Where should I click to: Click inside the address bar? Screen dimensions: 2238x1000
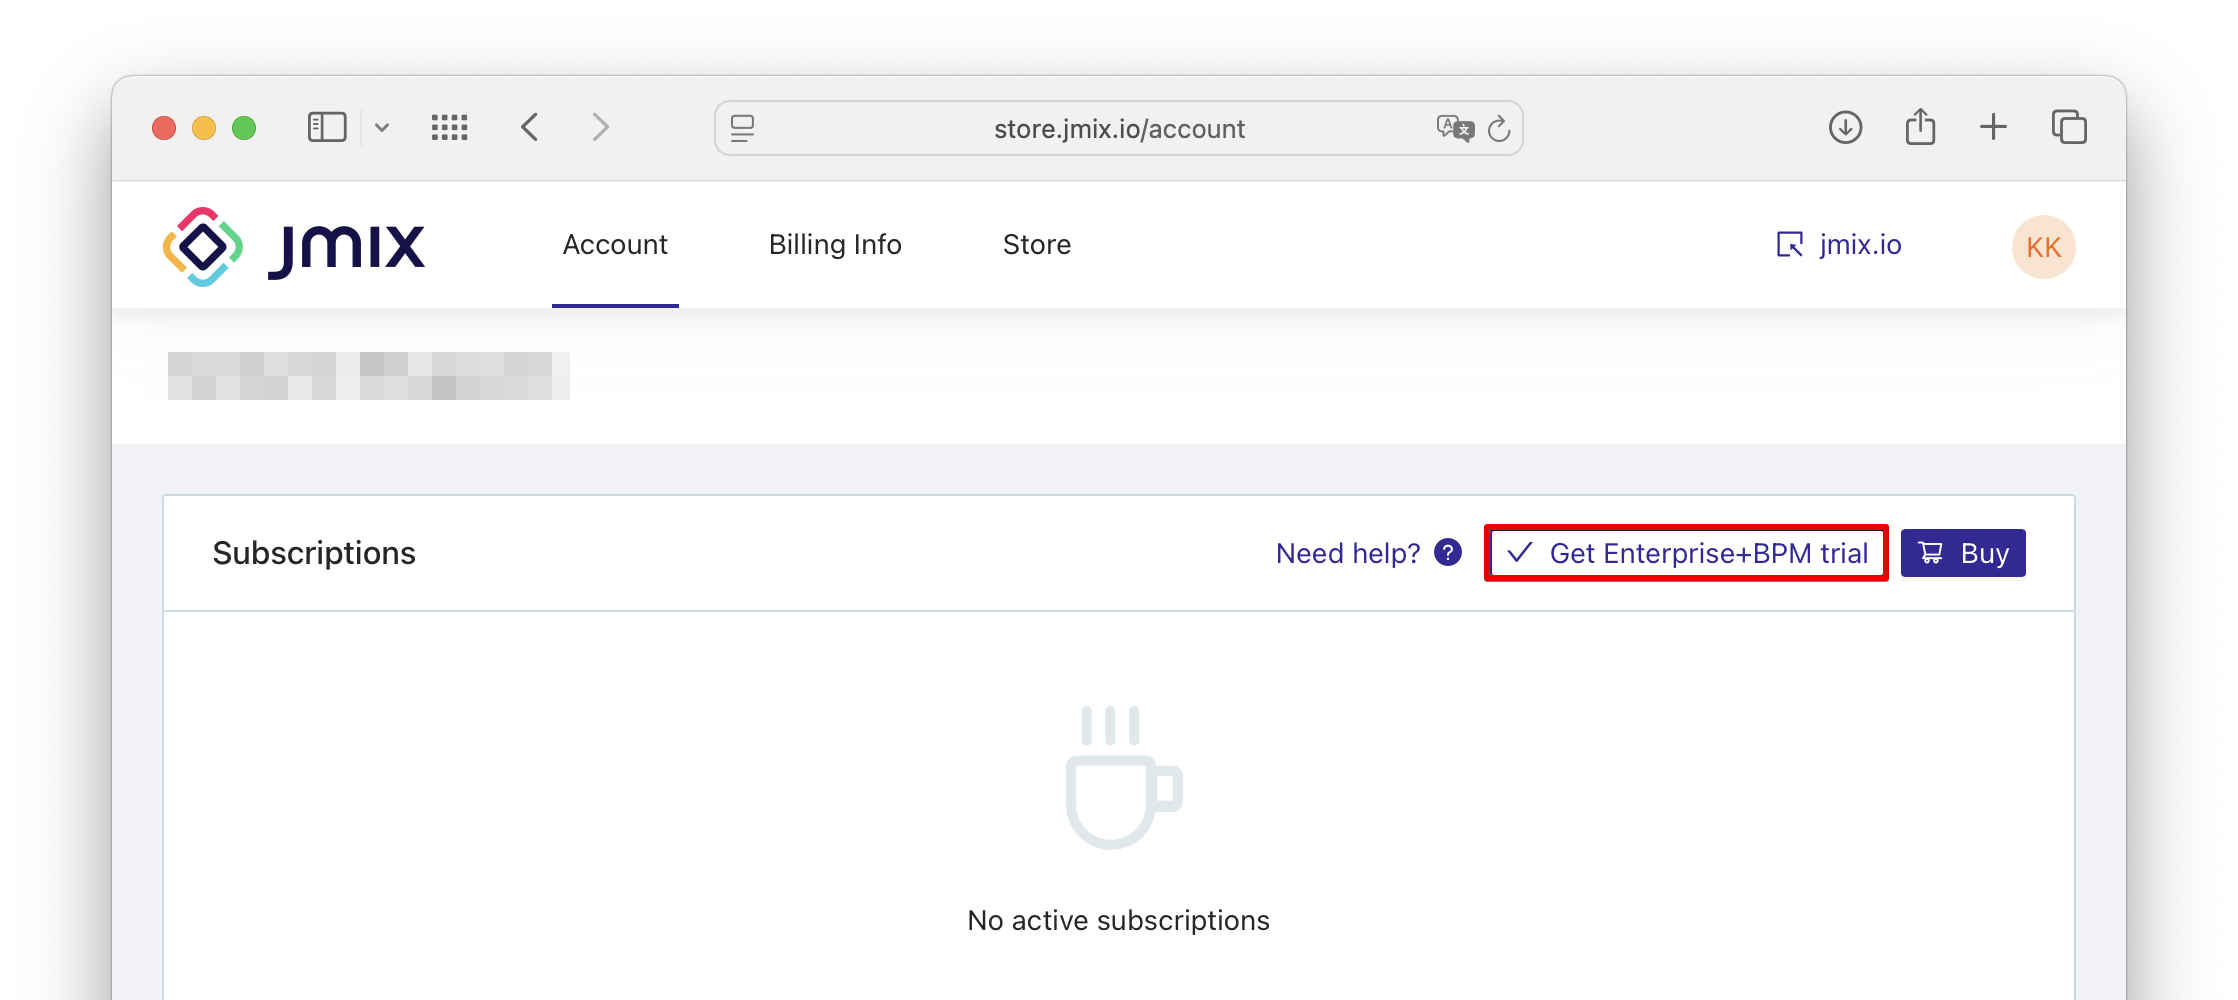(x=1118, y=128)
